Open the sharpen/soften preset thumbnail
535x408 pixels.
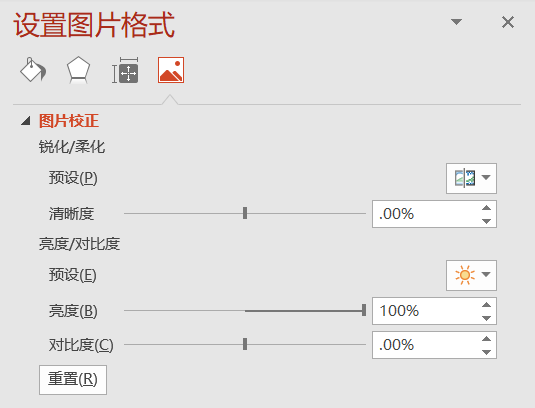click(465, 178)
